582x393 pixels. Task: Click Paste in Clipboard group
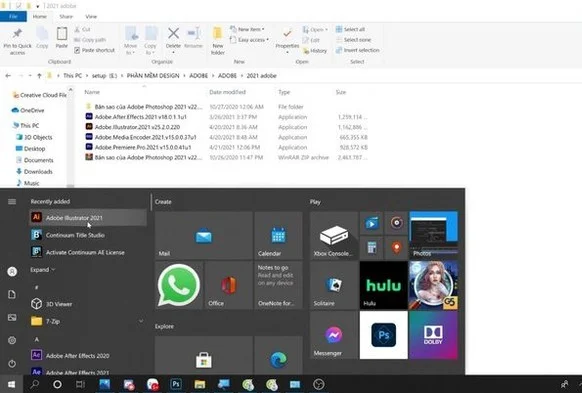[62, 37]
